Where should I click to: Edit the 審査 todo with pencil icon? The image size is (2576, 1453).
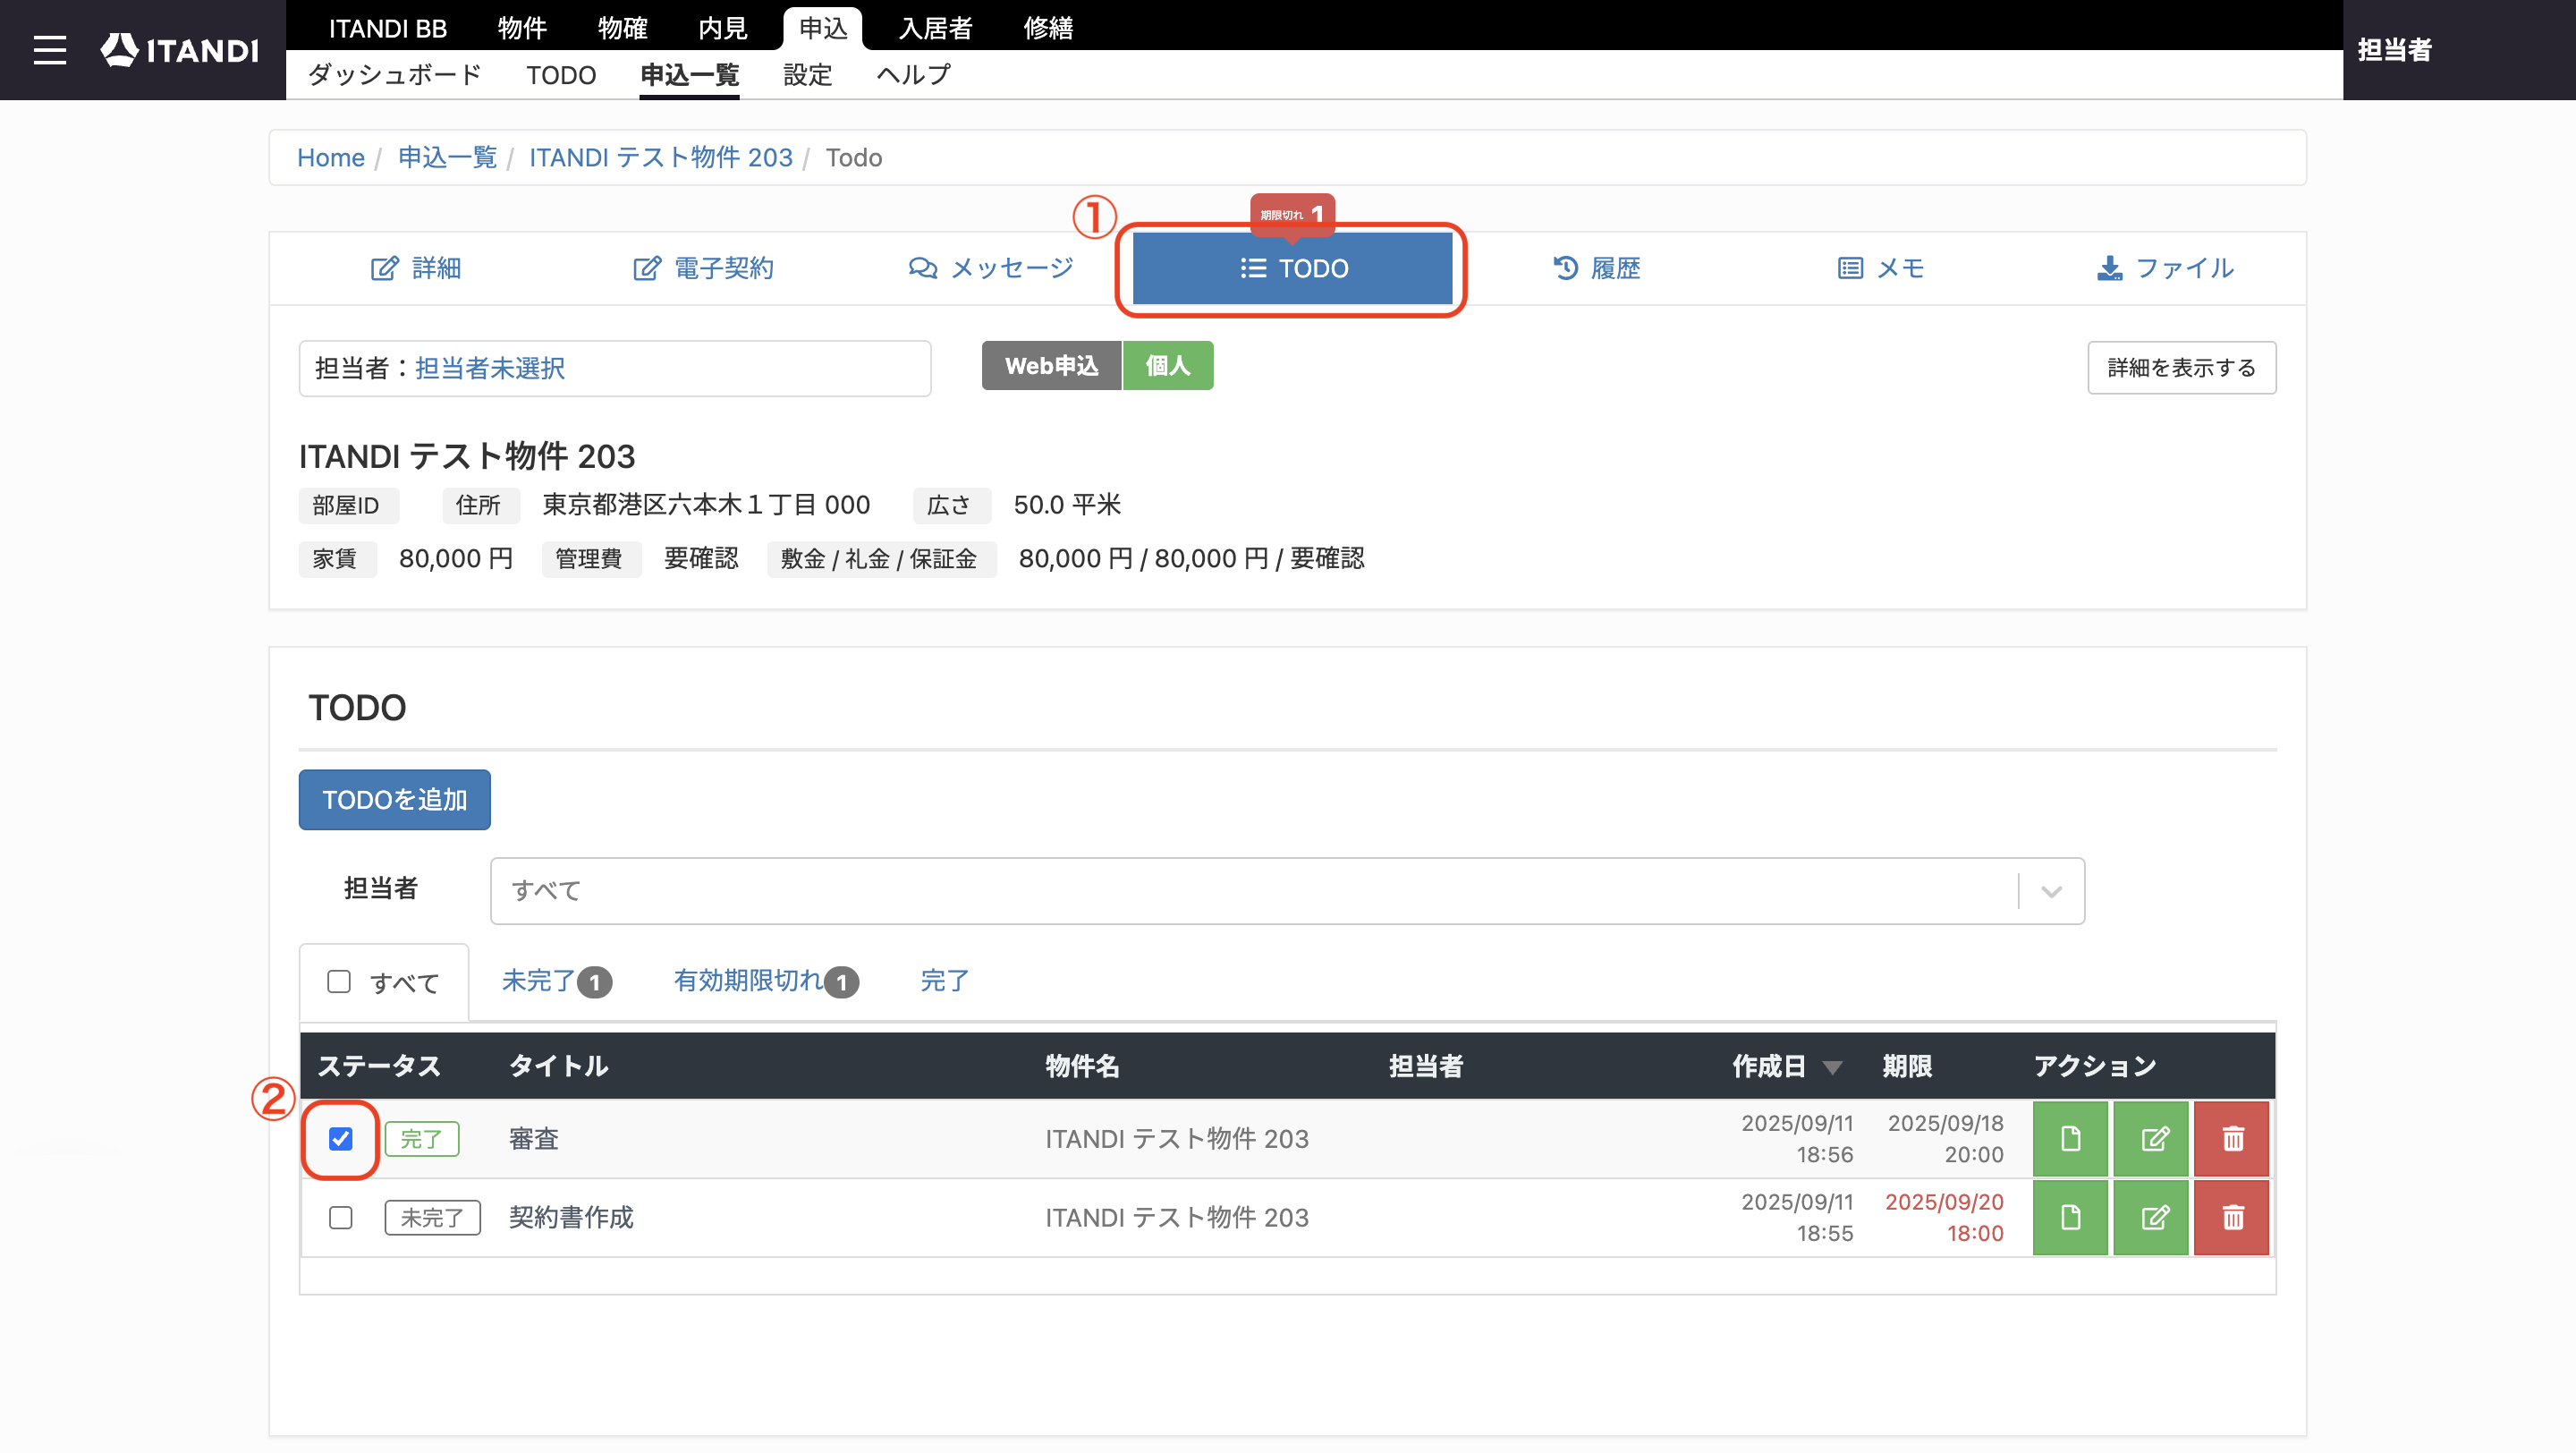(2152, 1138)
